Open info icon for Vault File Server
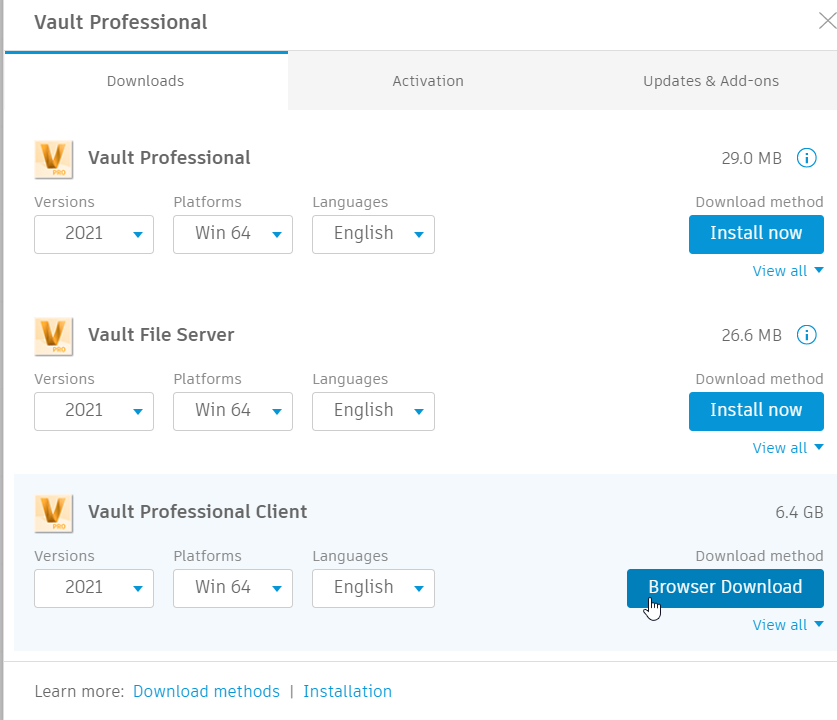837x720 pixels. [x=807, y=335]
